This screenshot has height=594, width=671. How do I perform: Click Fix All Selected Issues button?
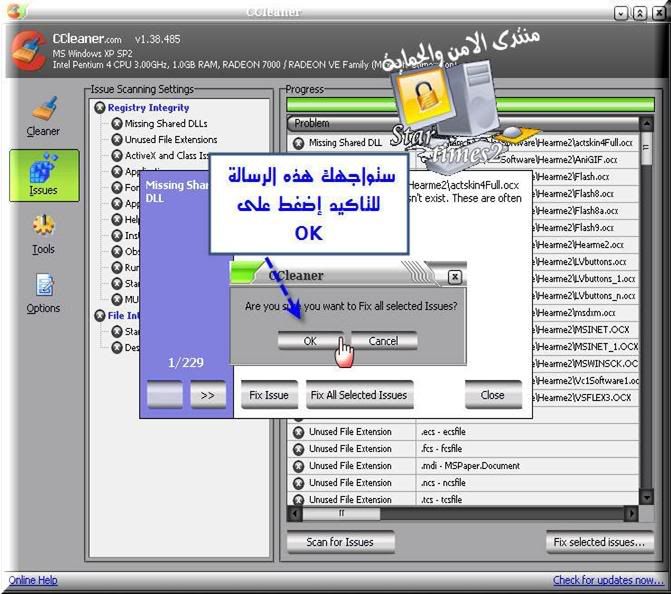(359, 395)
